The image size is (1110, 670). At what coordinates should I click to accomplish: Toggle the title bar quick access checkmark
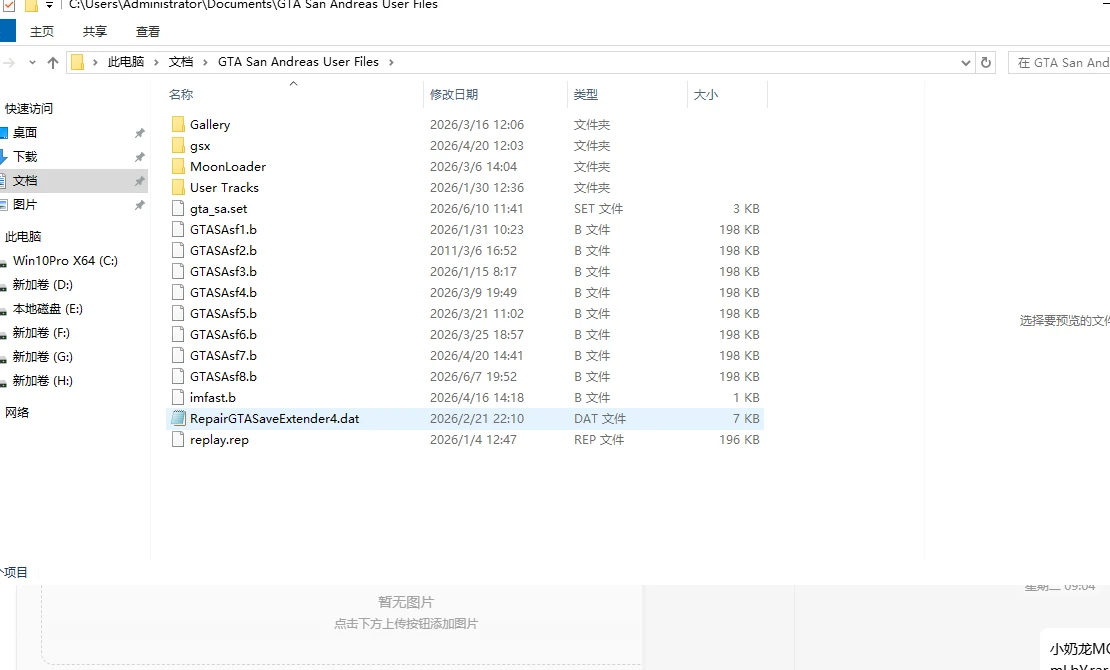(x=9, y=6)
